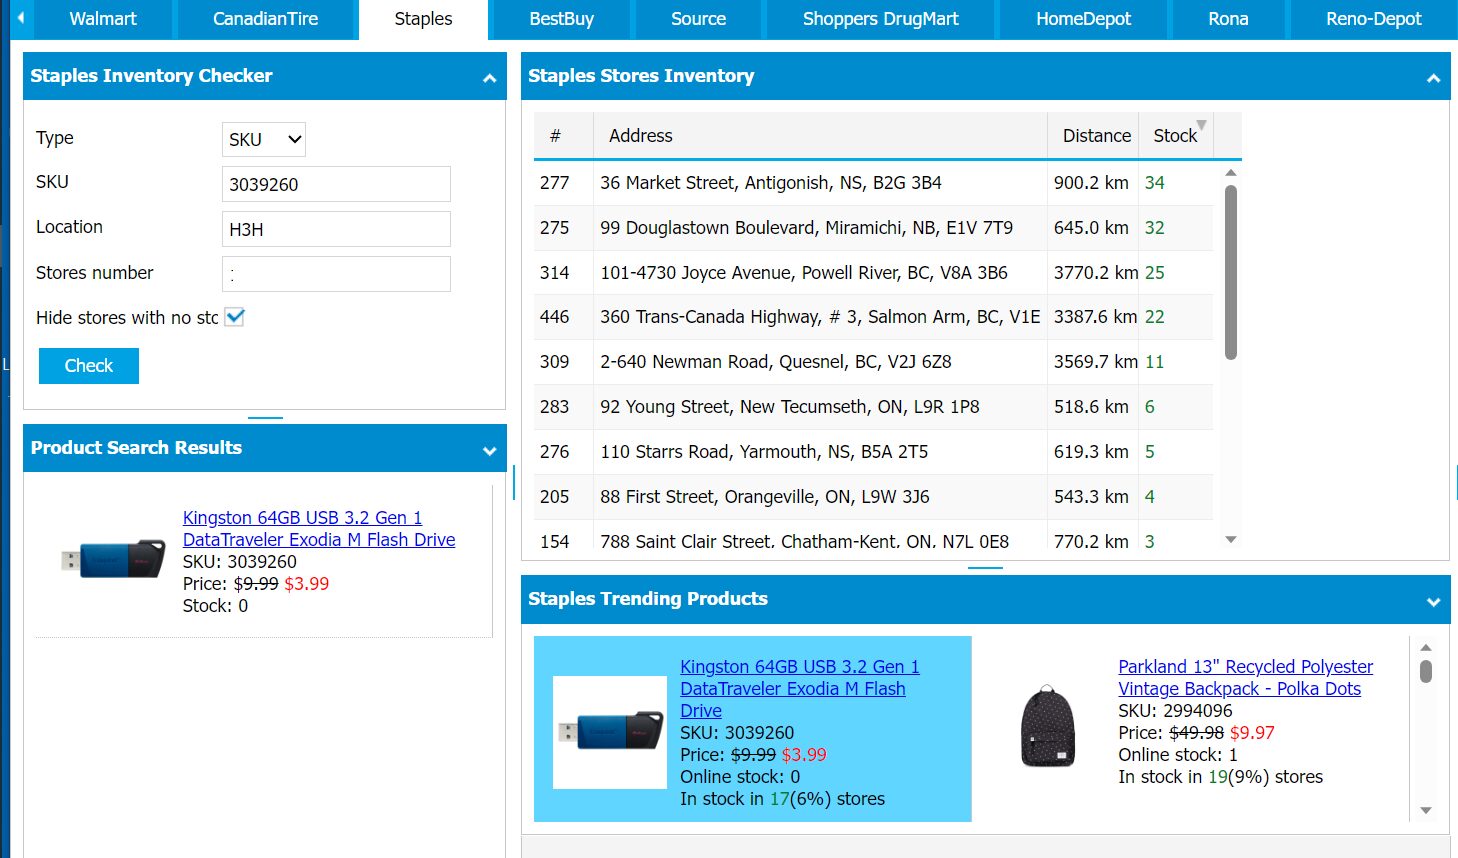The image size is (1458, 858).
Task: Click stock value 34 for Antigonish
Action: click(x=1154, y=183)
